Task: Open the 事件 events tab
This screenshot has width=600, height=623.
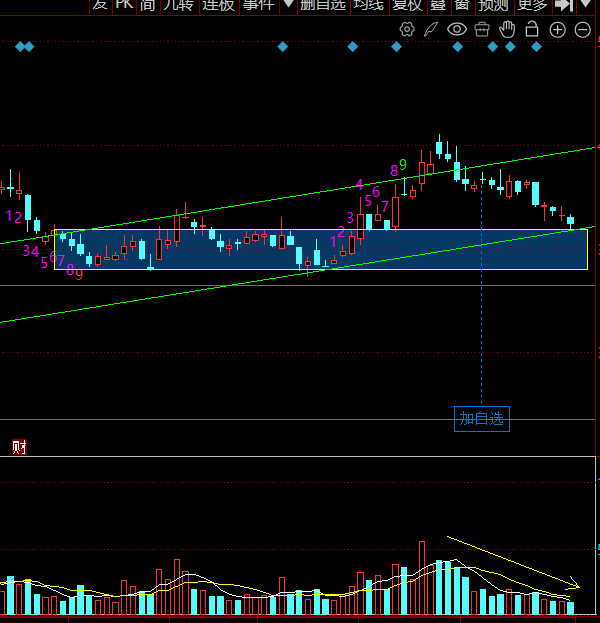Action: [x=259, y=6]
